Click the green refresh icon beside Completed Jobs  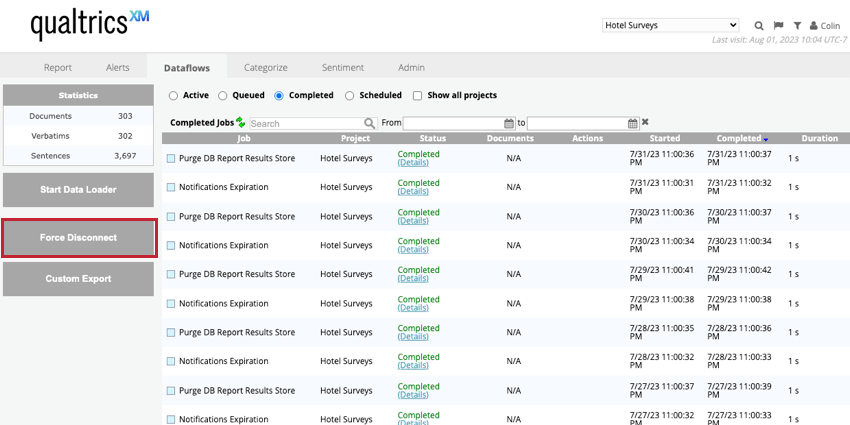pos(241,122)
